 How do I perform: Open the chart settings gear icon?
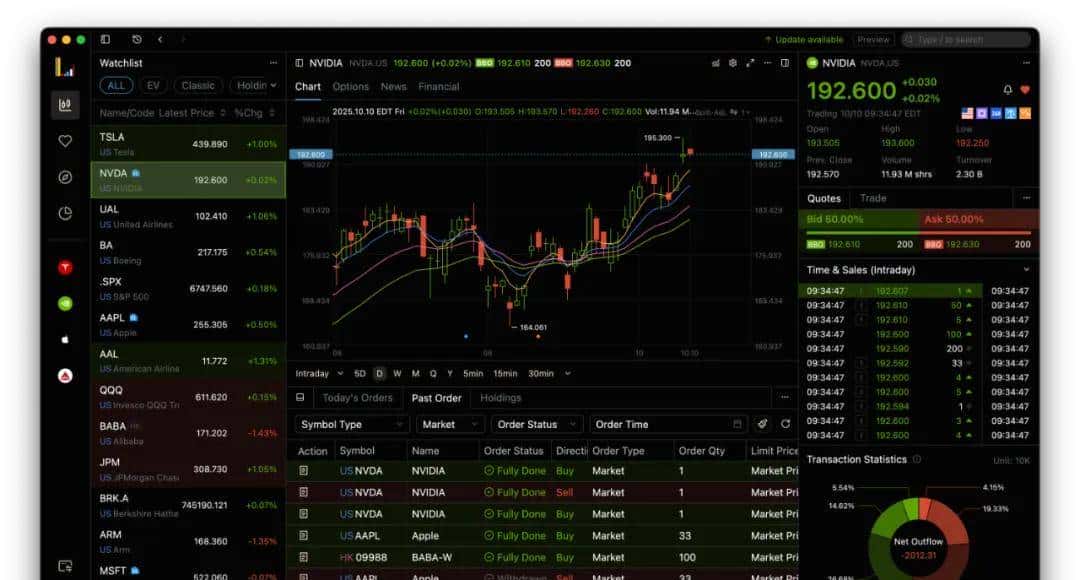(x=732, y=62)
